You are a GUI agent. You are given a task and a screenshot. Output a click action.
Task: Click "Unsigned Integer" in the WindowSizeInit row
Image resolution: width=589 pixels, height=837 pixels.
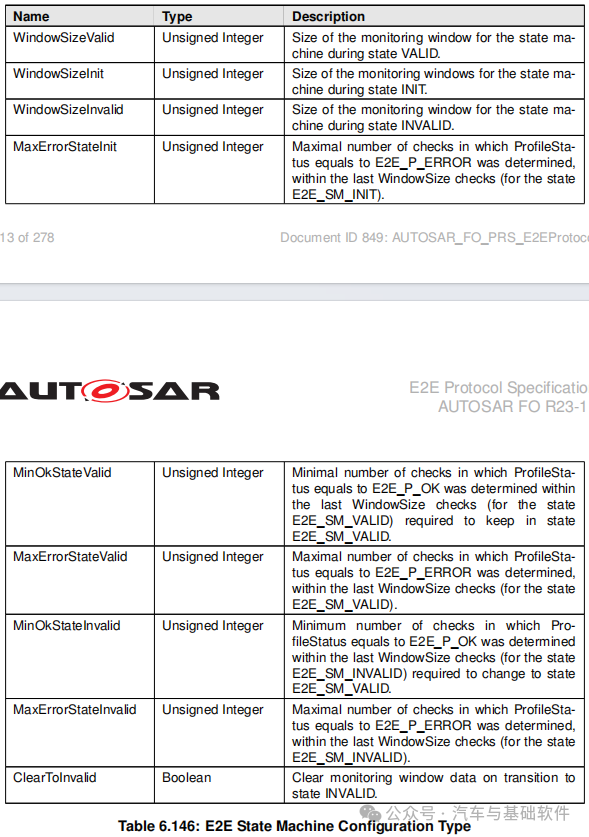[213, 74]
